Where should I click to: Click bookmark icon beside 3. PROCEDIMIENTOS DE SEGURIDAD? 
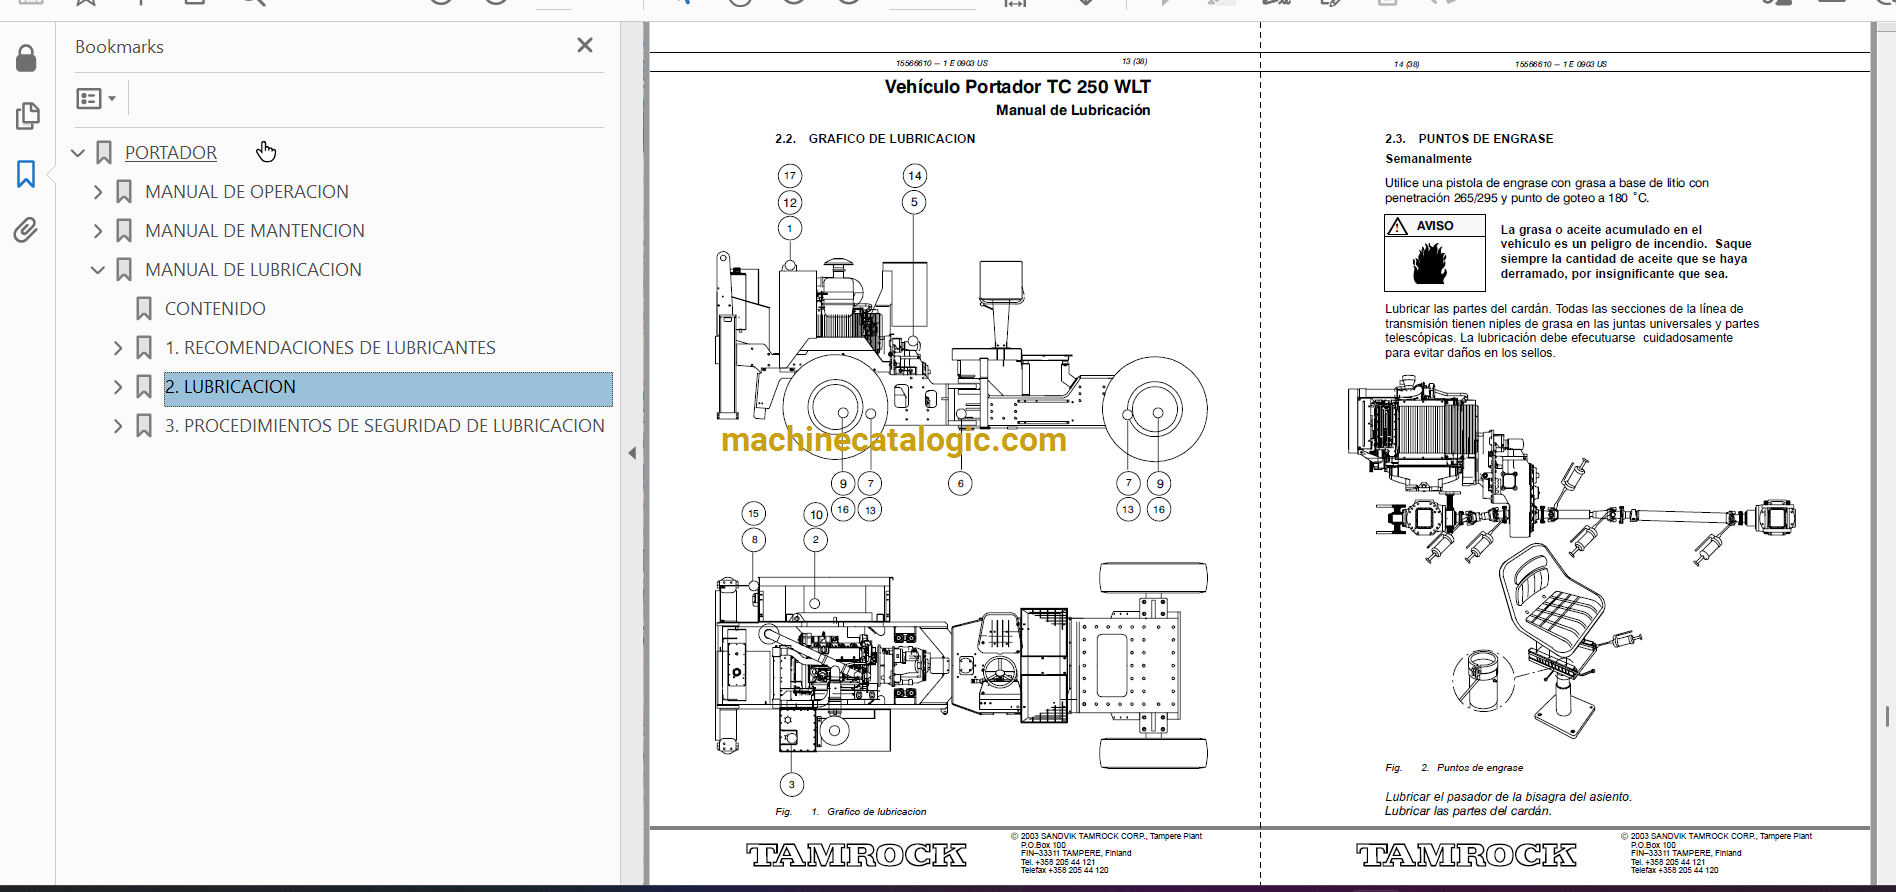pyautogui.click(x=144, y=426)
